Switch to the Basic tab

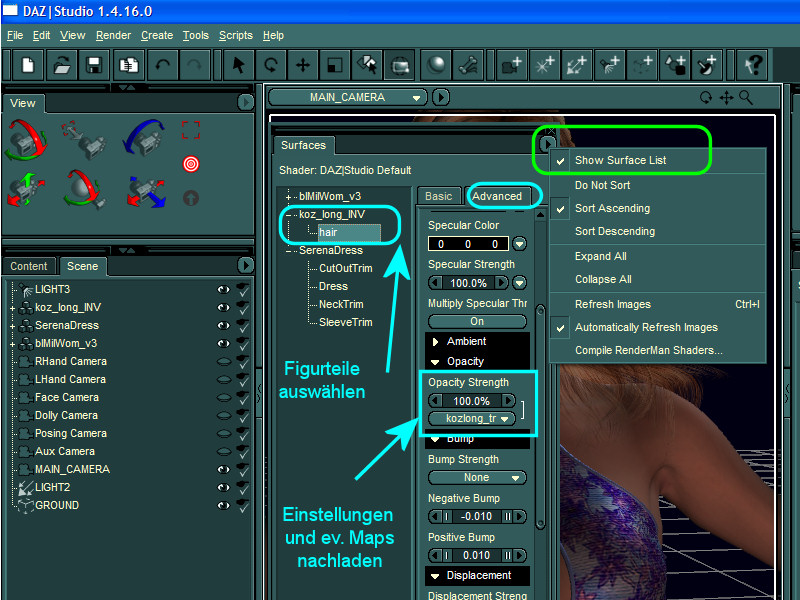pyautogui.click(x=439, y=196)
